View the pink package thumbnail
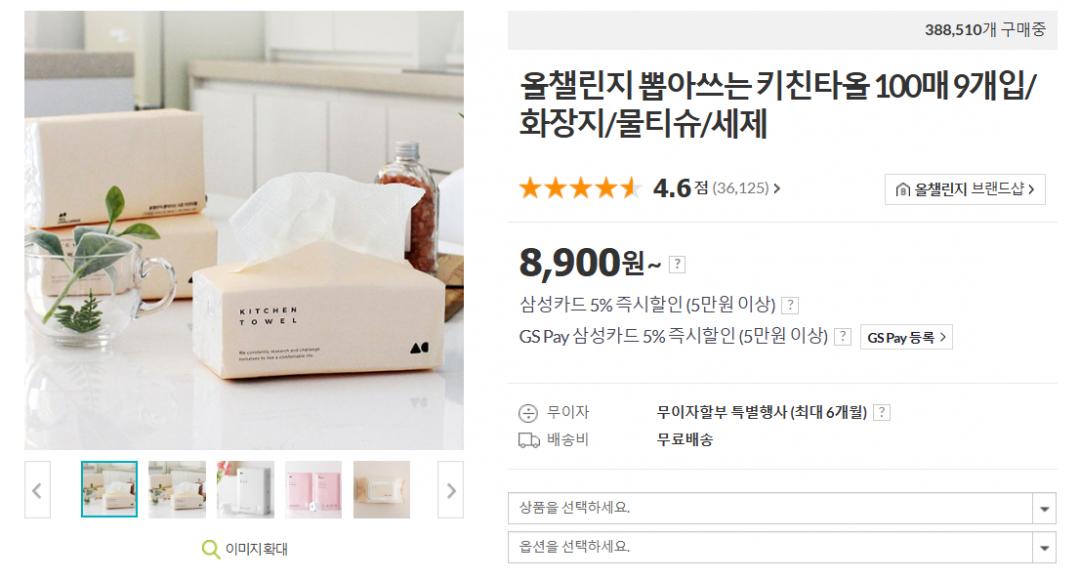Image resolution: width=1080 pixels, height=579 pixels. coord(313,490)
